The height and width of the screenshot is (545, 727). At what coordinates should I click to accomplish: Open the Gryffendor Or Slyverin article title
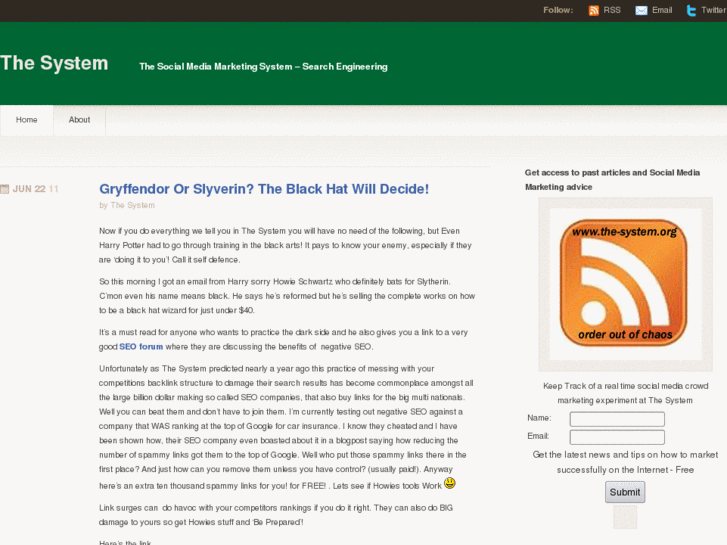click(x=264, y=189)
